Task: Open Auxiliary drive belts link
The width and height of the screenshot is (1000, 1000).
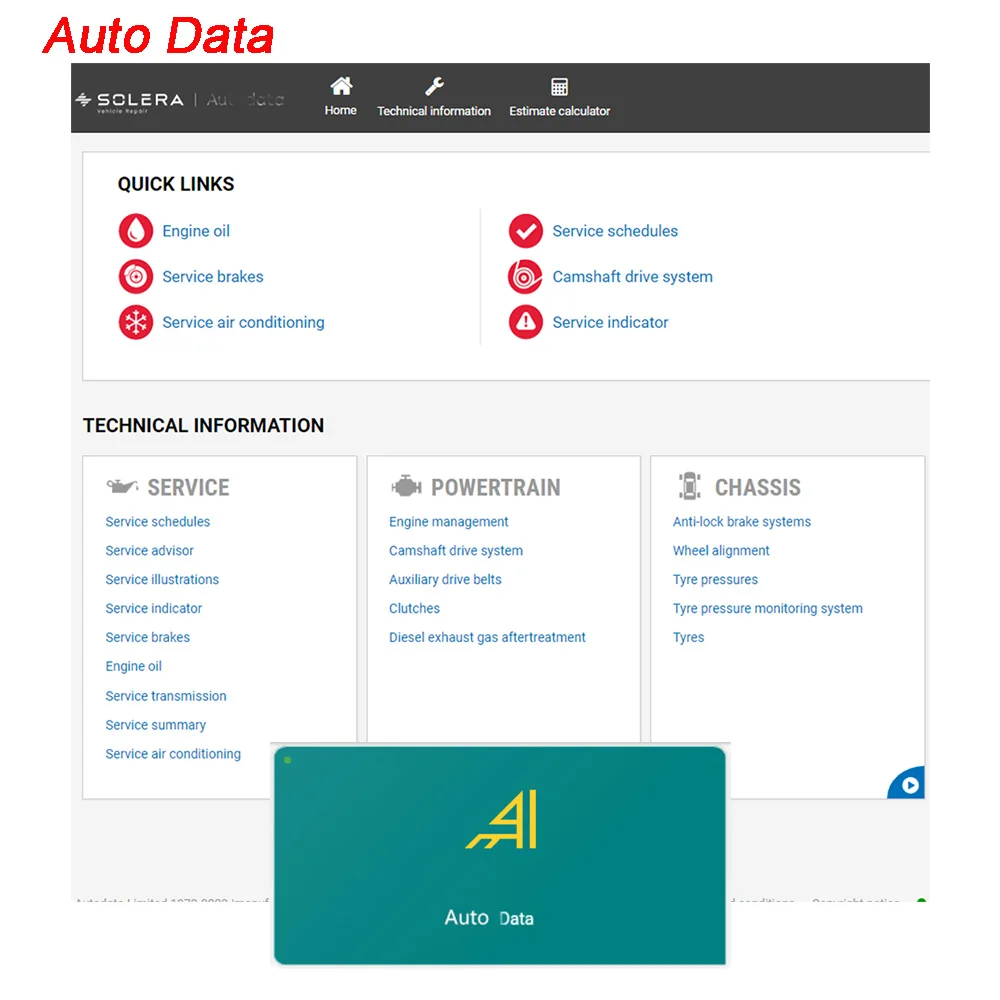Action: coord(445,580)
